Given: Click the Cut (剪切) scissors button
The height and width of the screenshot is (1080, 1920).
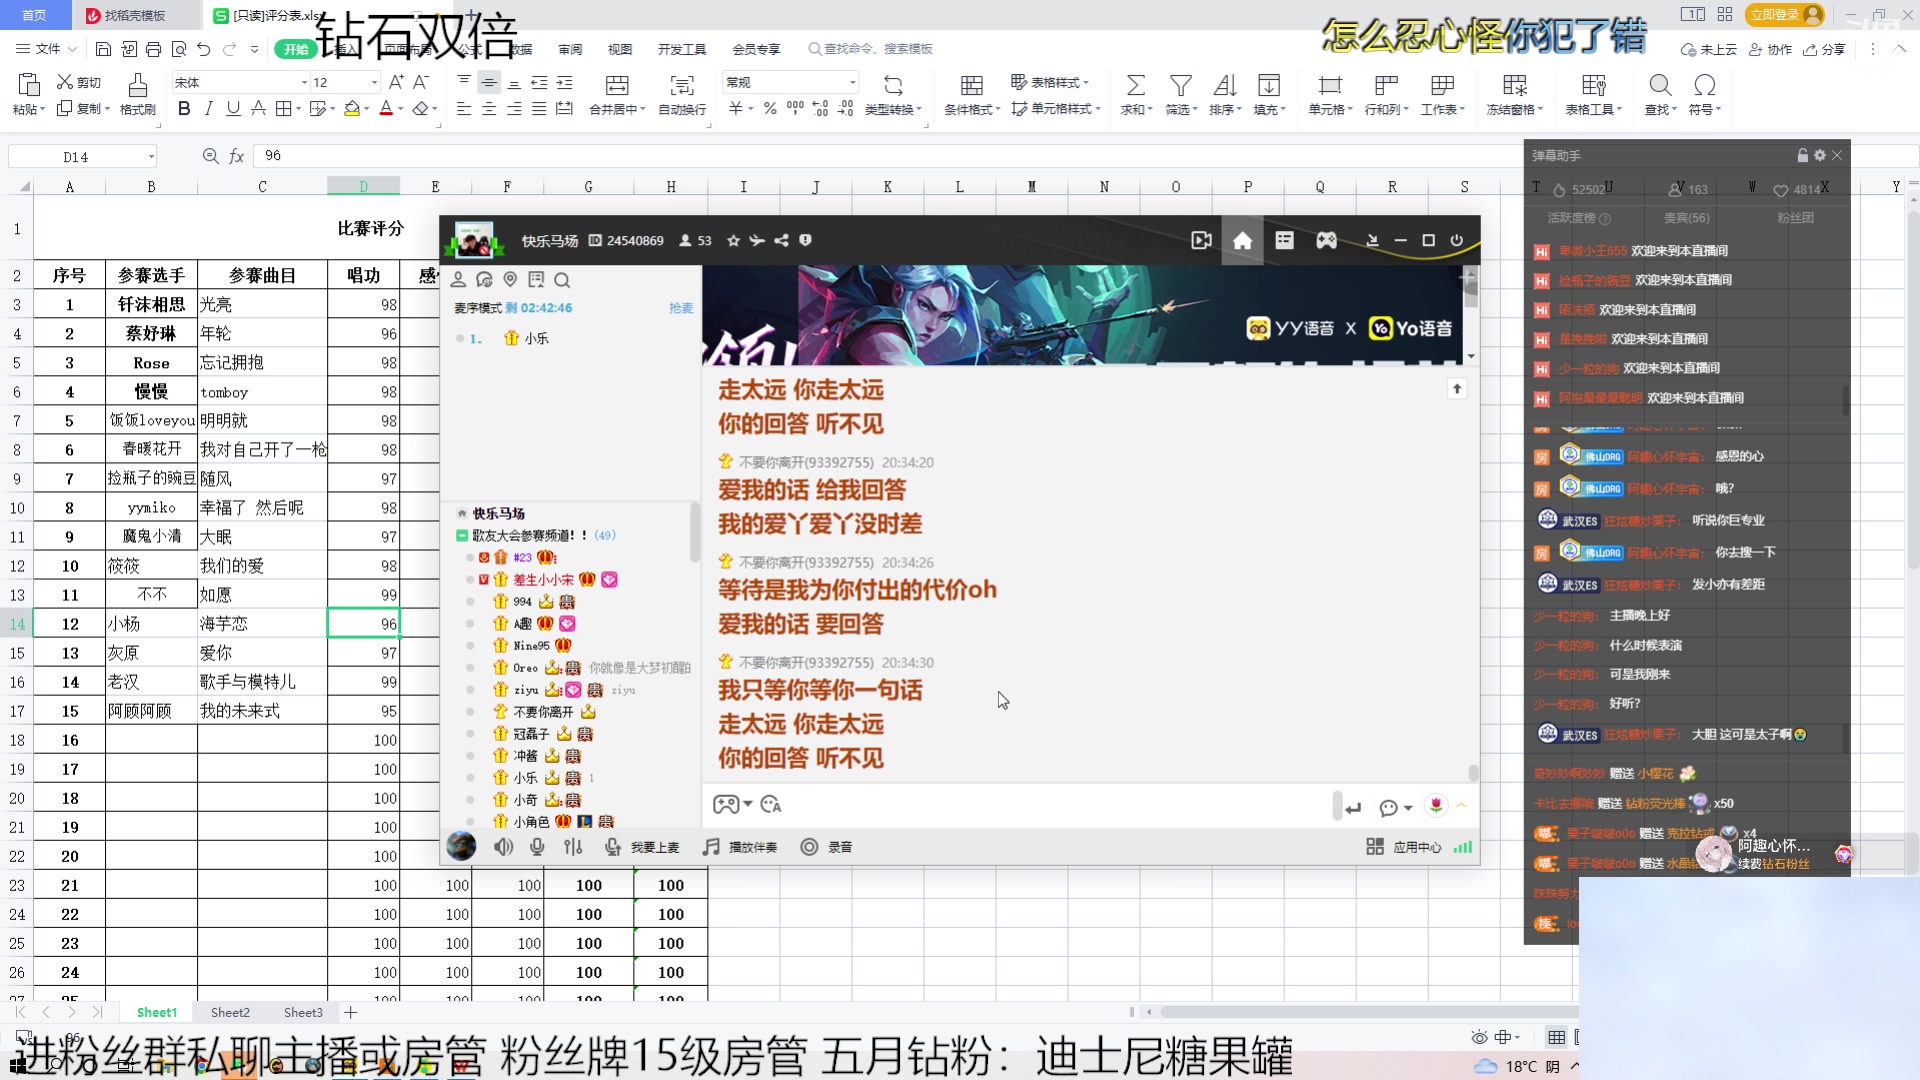Looking at the screenshot, I should [79, 82].
